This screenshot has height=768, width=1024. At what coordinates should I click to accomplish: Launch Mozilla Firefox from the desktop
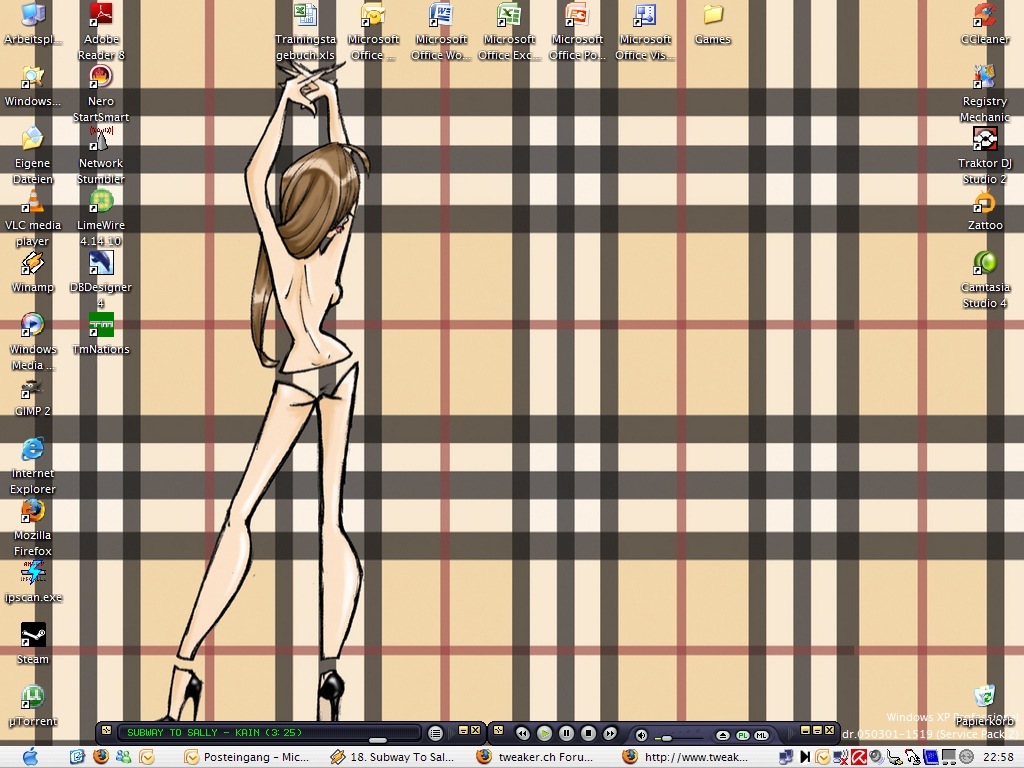(x=33, y=512)
